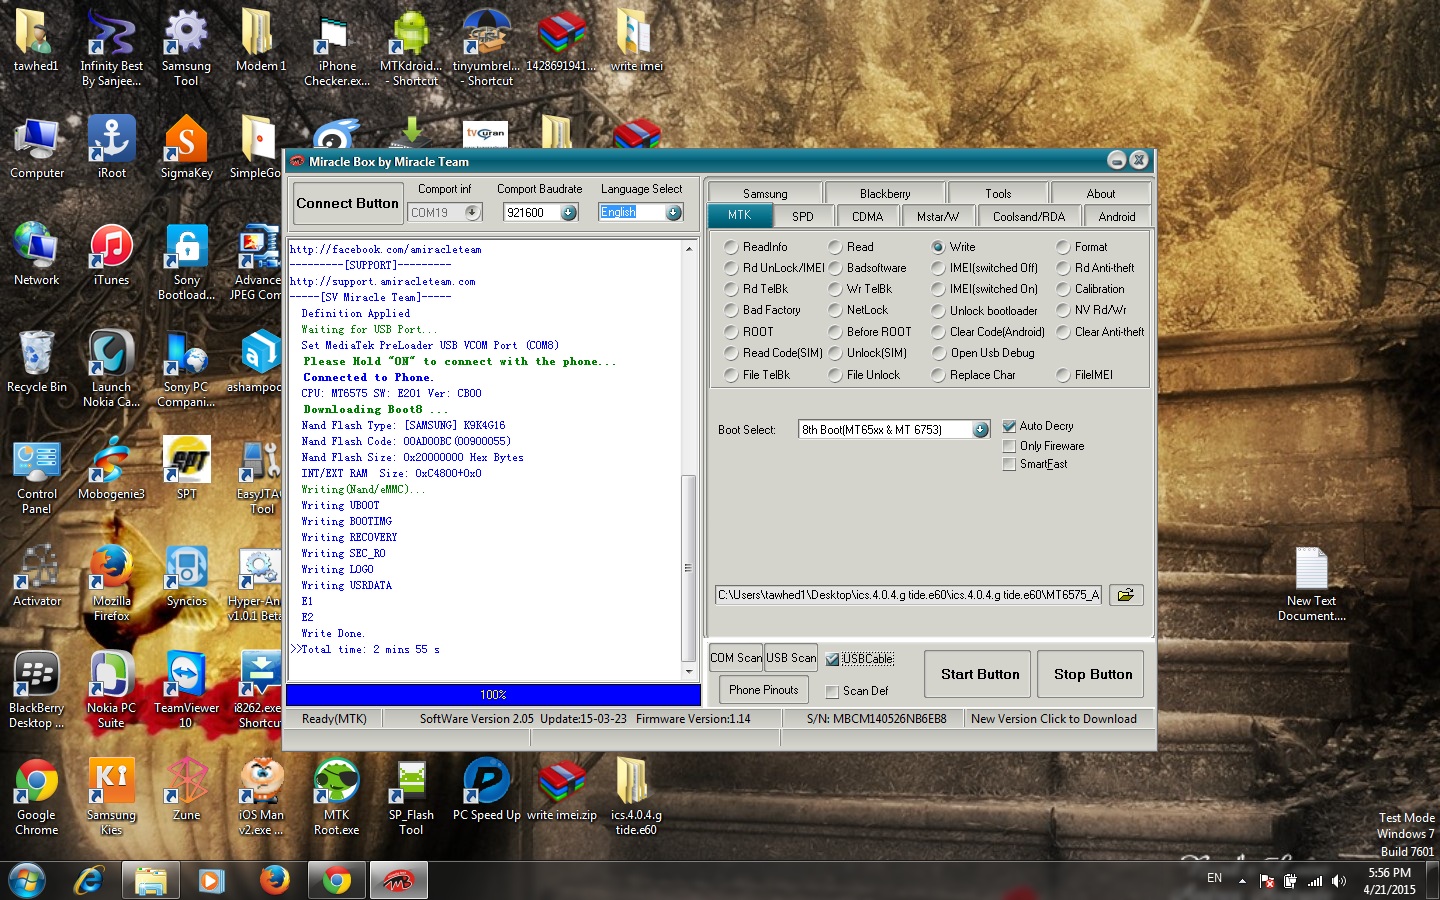The height and width of the screenshot is (900, 1440).
Task: Click Miracle Box taskbar icon
Action: pyautogui.click(x=399, y=881)
